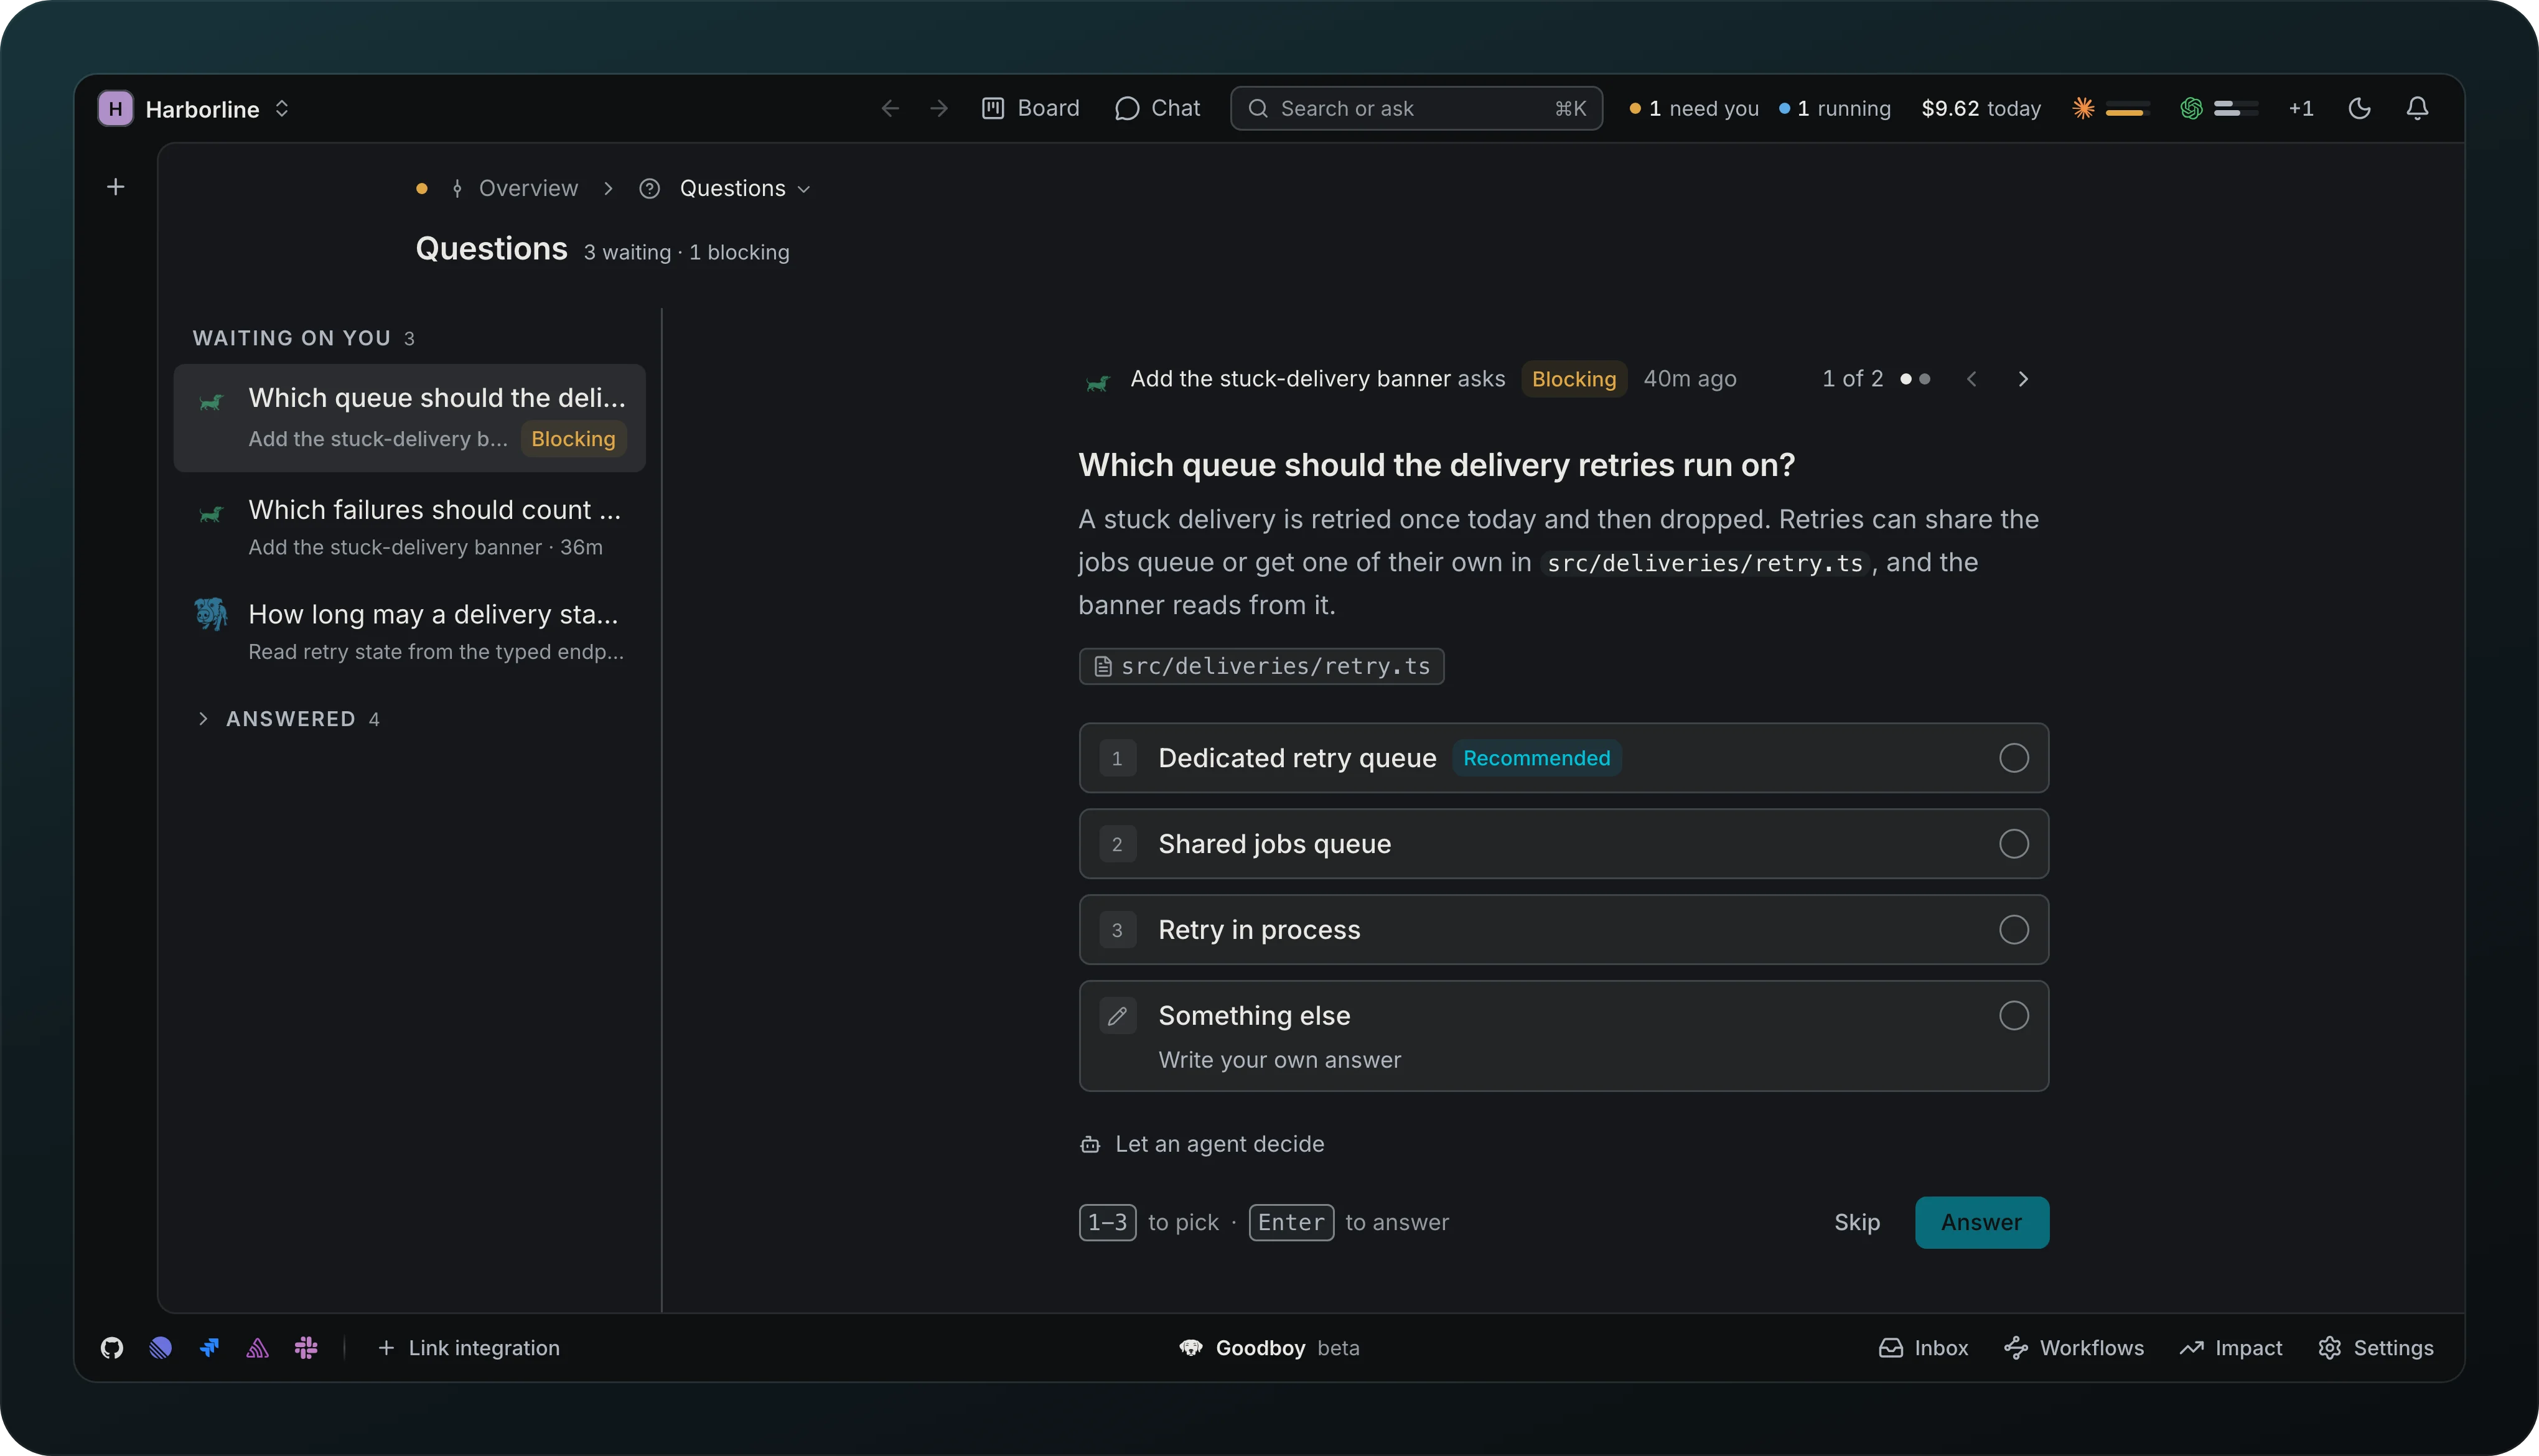
Task: Expand the Answered section
Action: pos(288,719)
